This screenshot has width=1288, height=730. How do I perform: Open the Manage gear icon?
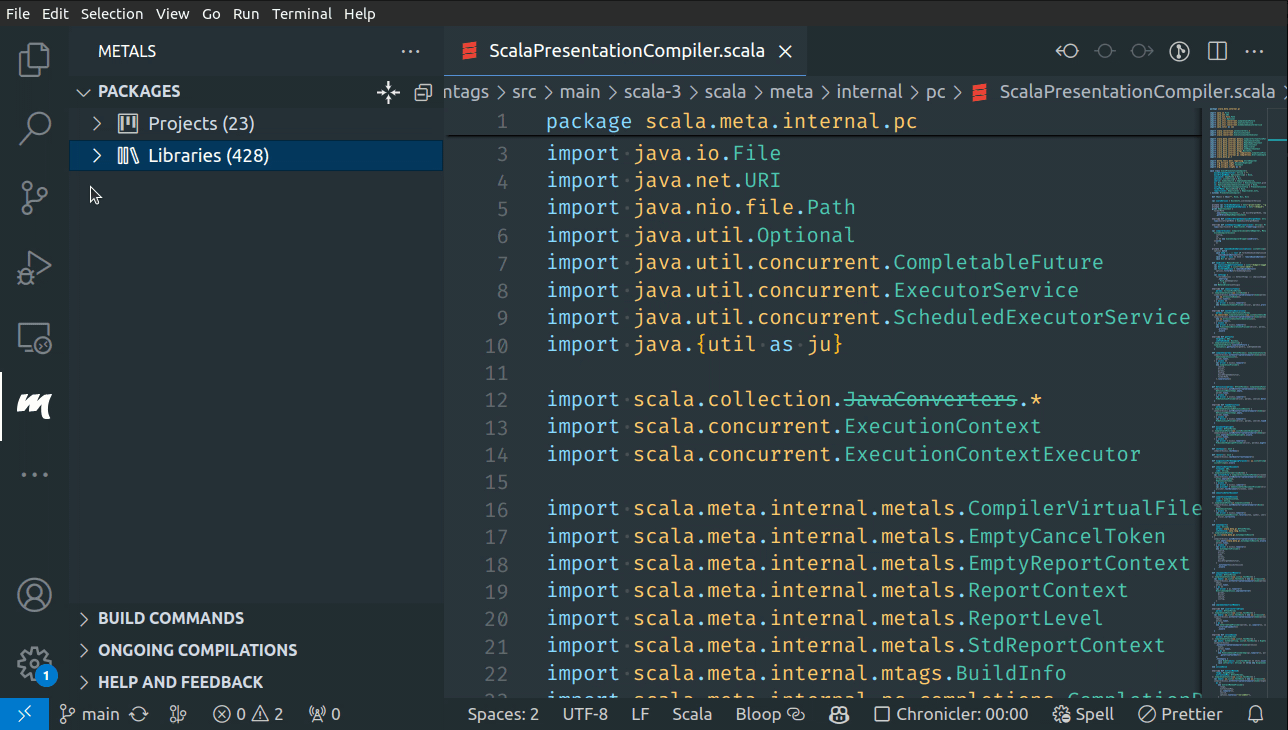[34, 664]
